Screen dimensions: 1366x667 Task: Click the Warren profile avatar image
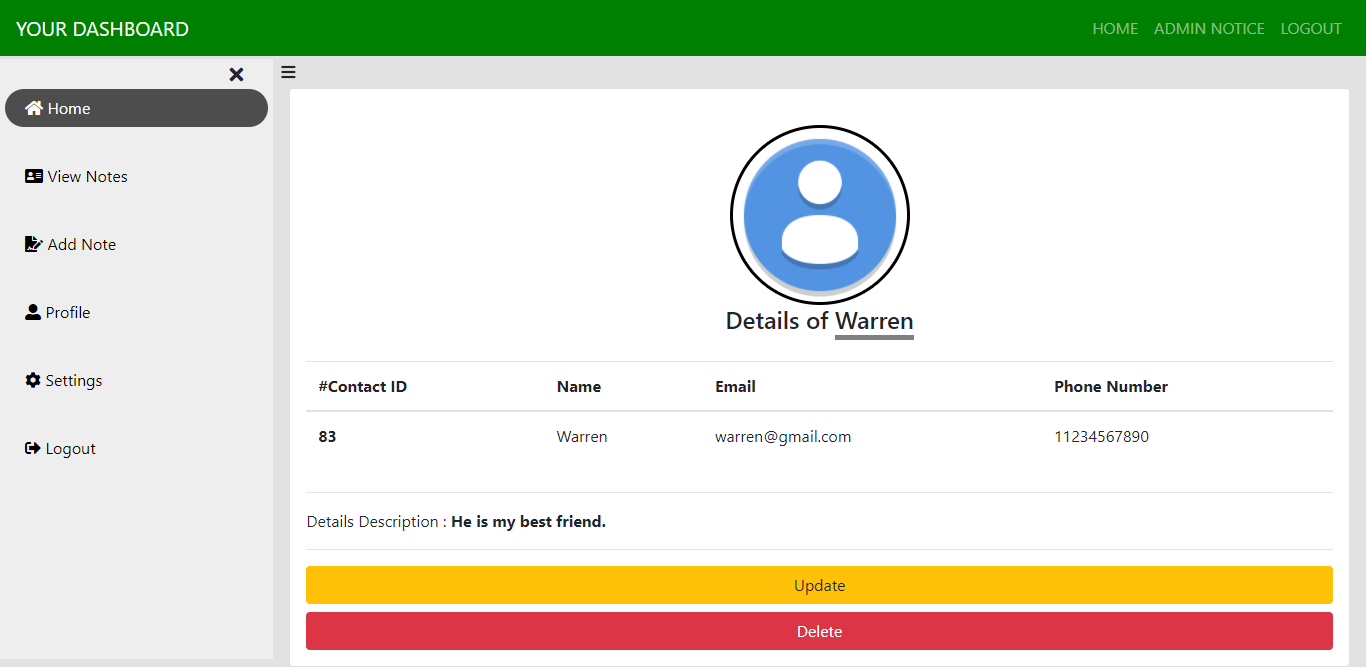[x=819, y=214]
